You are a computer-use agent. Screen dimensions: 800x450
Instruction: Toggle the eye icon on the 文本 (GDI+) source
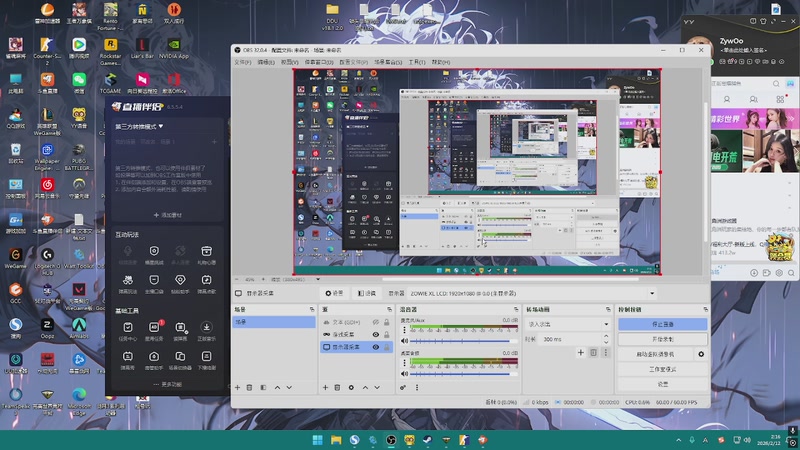pos(376,323)
